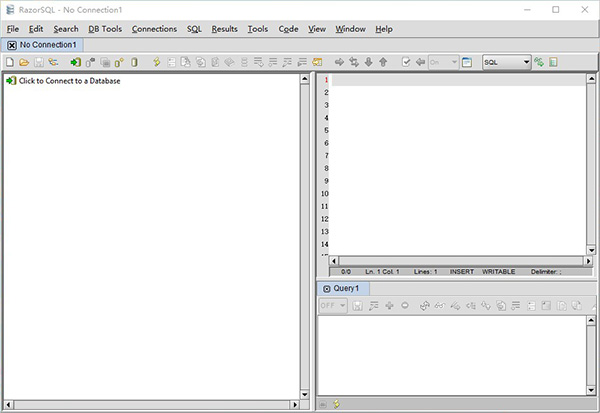Image resolution: width=600 pixels, height=413 pixels.
Task: Click the right arrow icon in toolbar
Action: pos(340,62)
